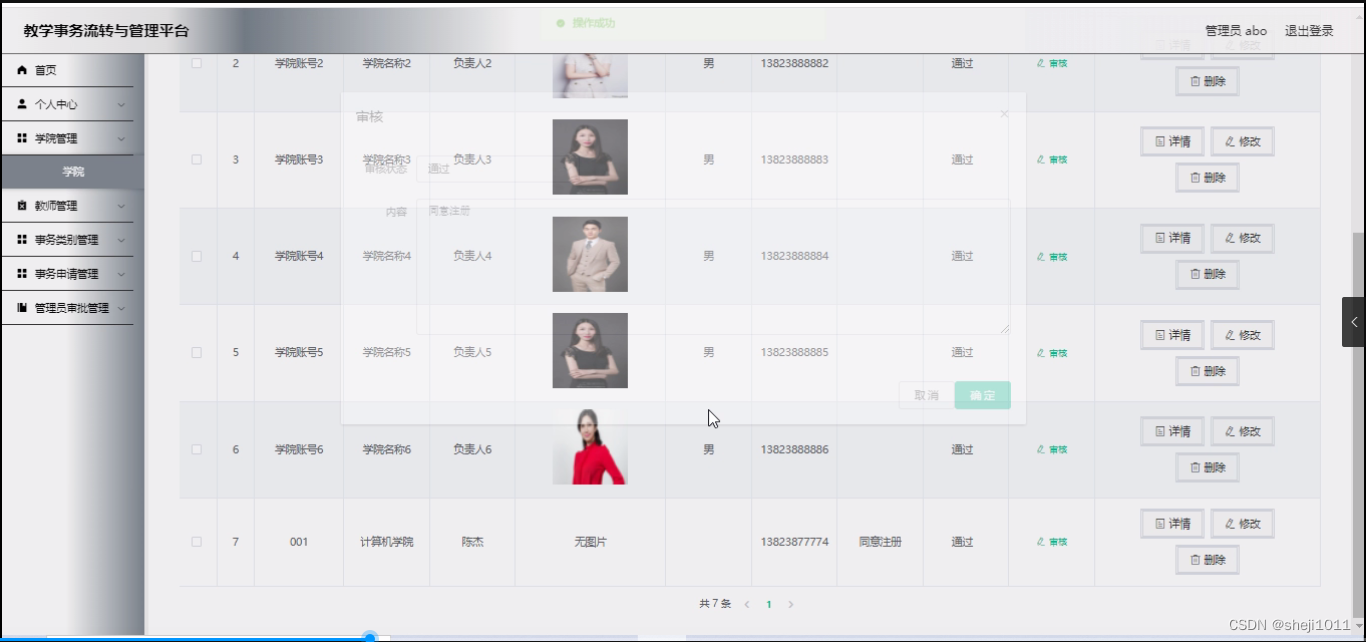Open 详情 for 计算机学院 row
The height and width of the screenshot is (642, 1366).
pos(1172,523)
